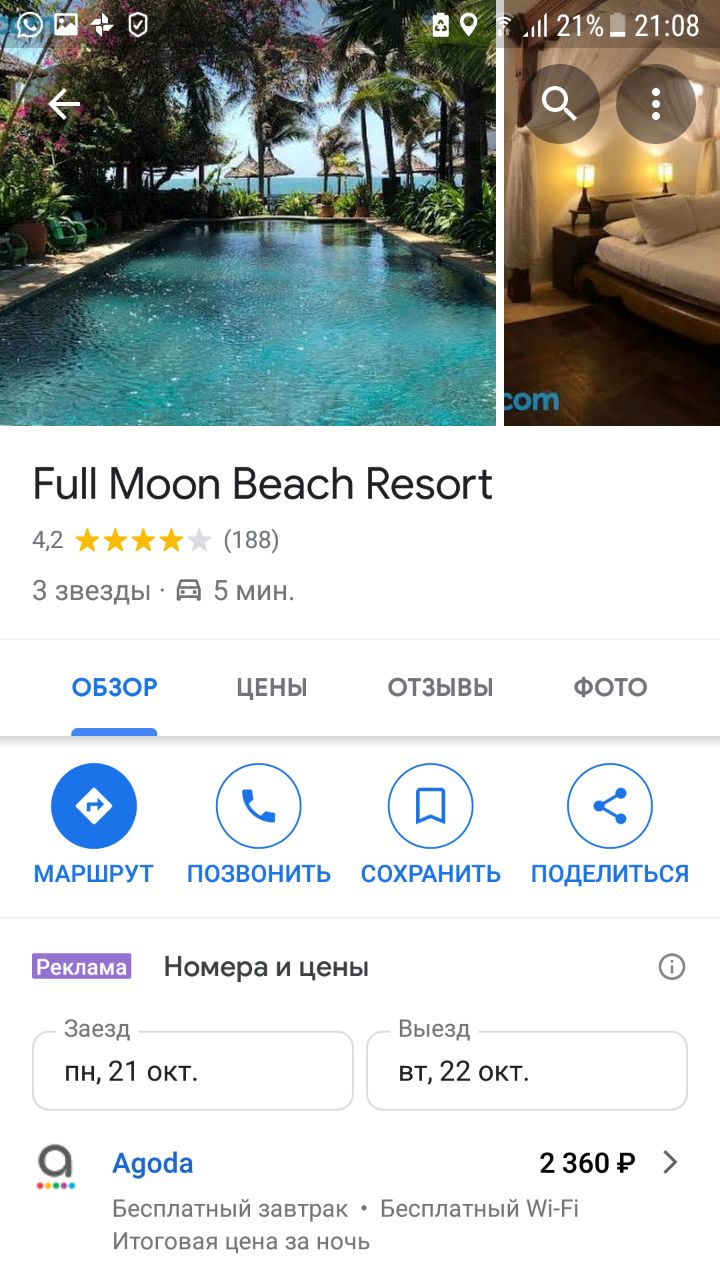Image resolution: width=720 pixels, height=1280 pixels.
Task: Switch to the Цены tab
Action: 272,688
